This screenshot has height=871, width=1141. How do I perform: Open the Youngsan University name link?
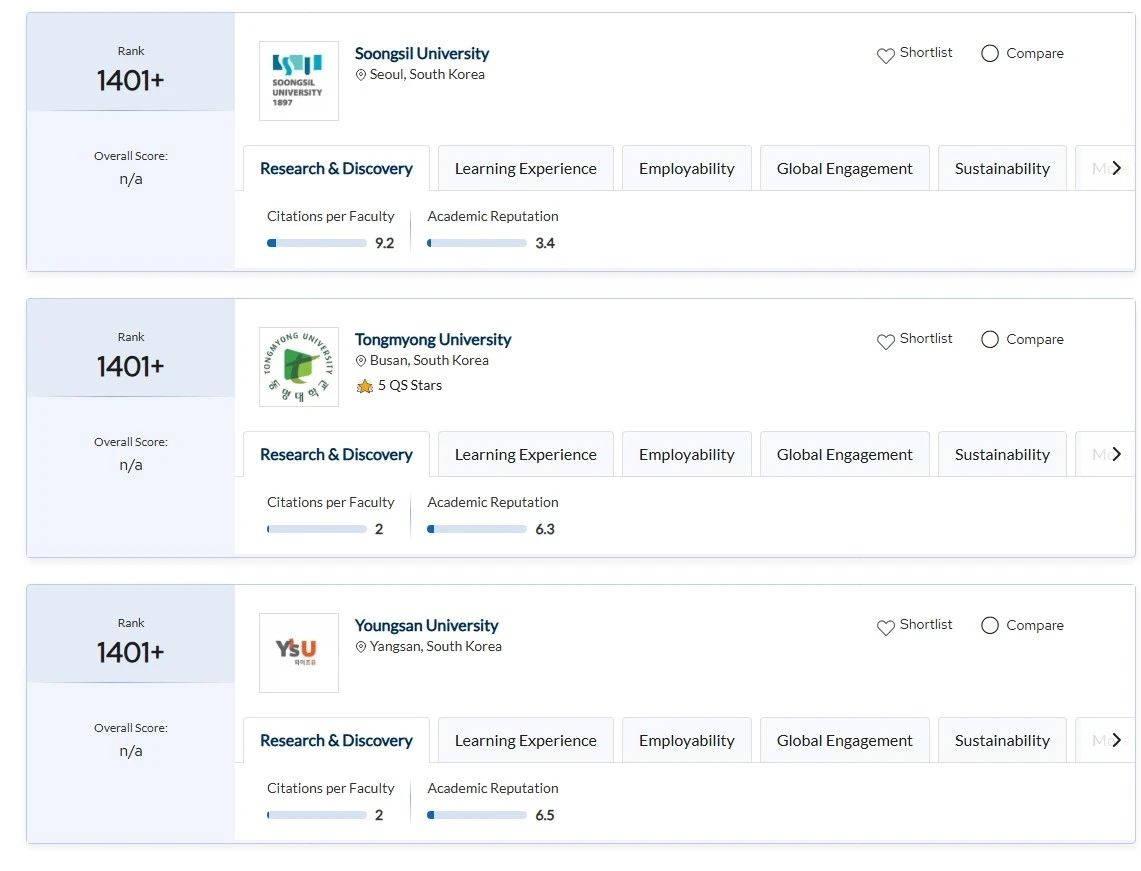(426, 625)
